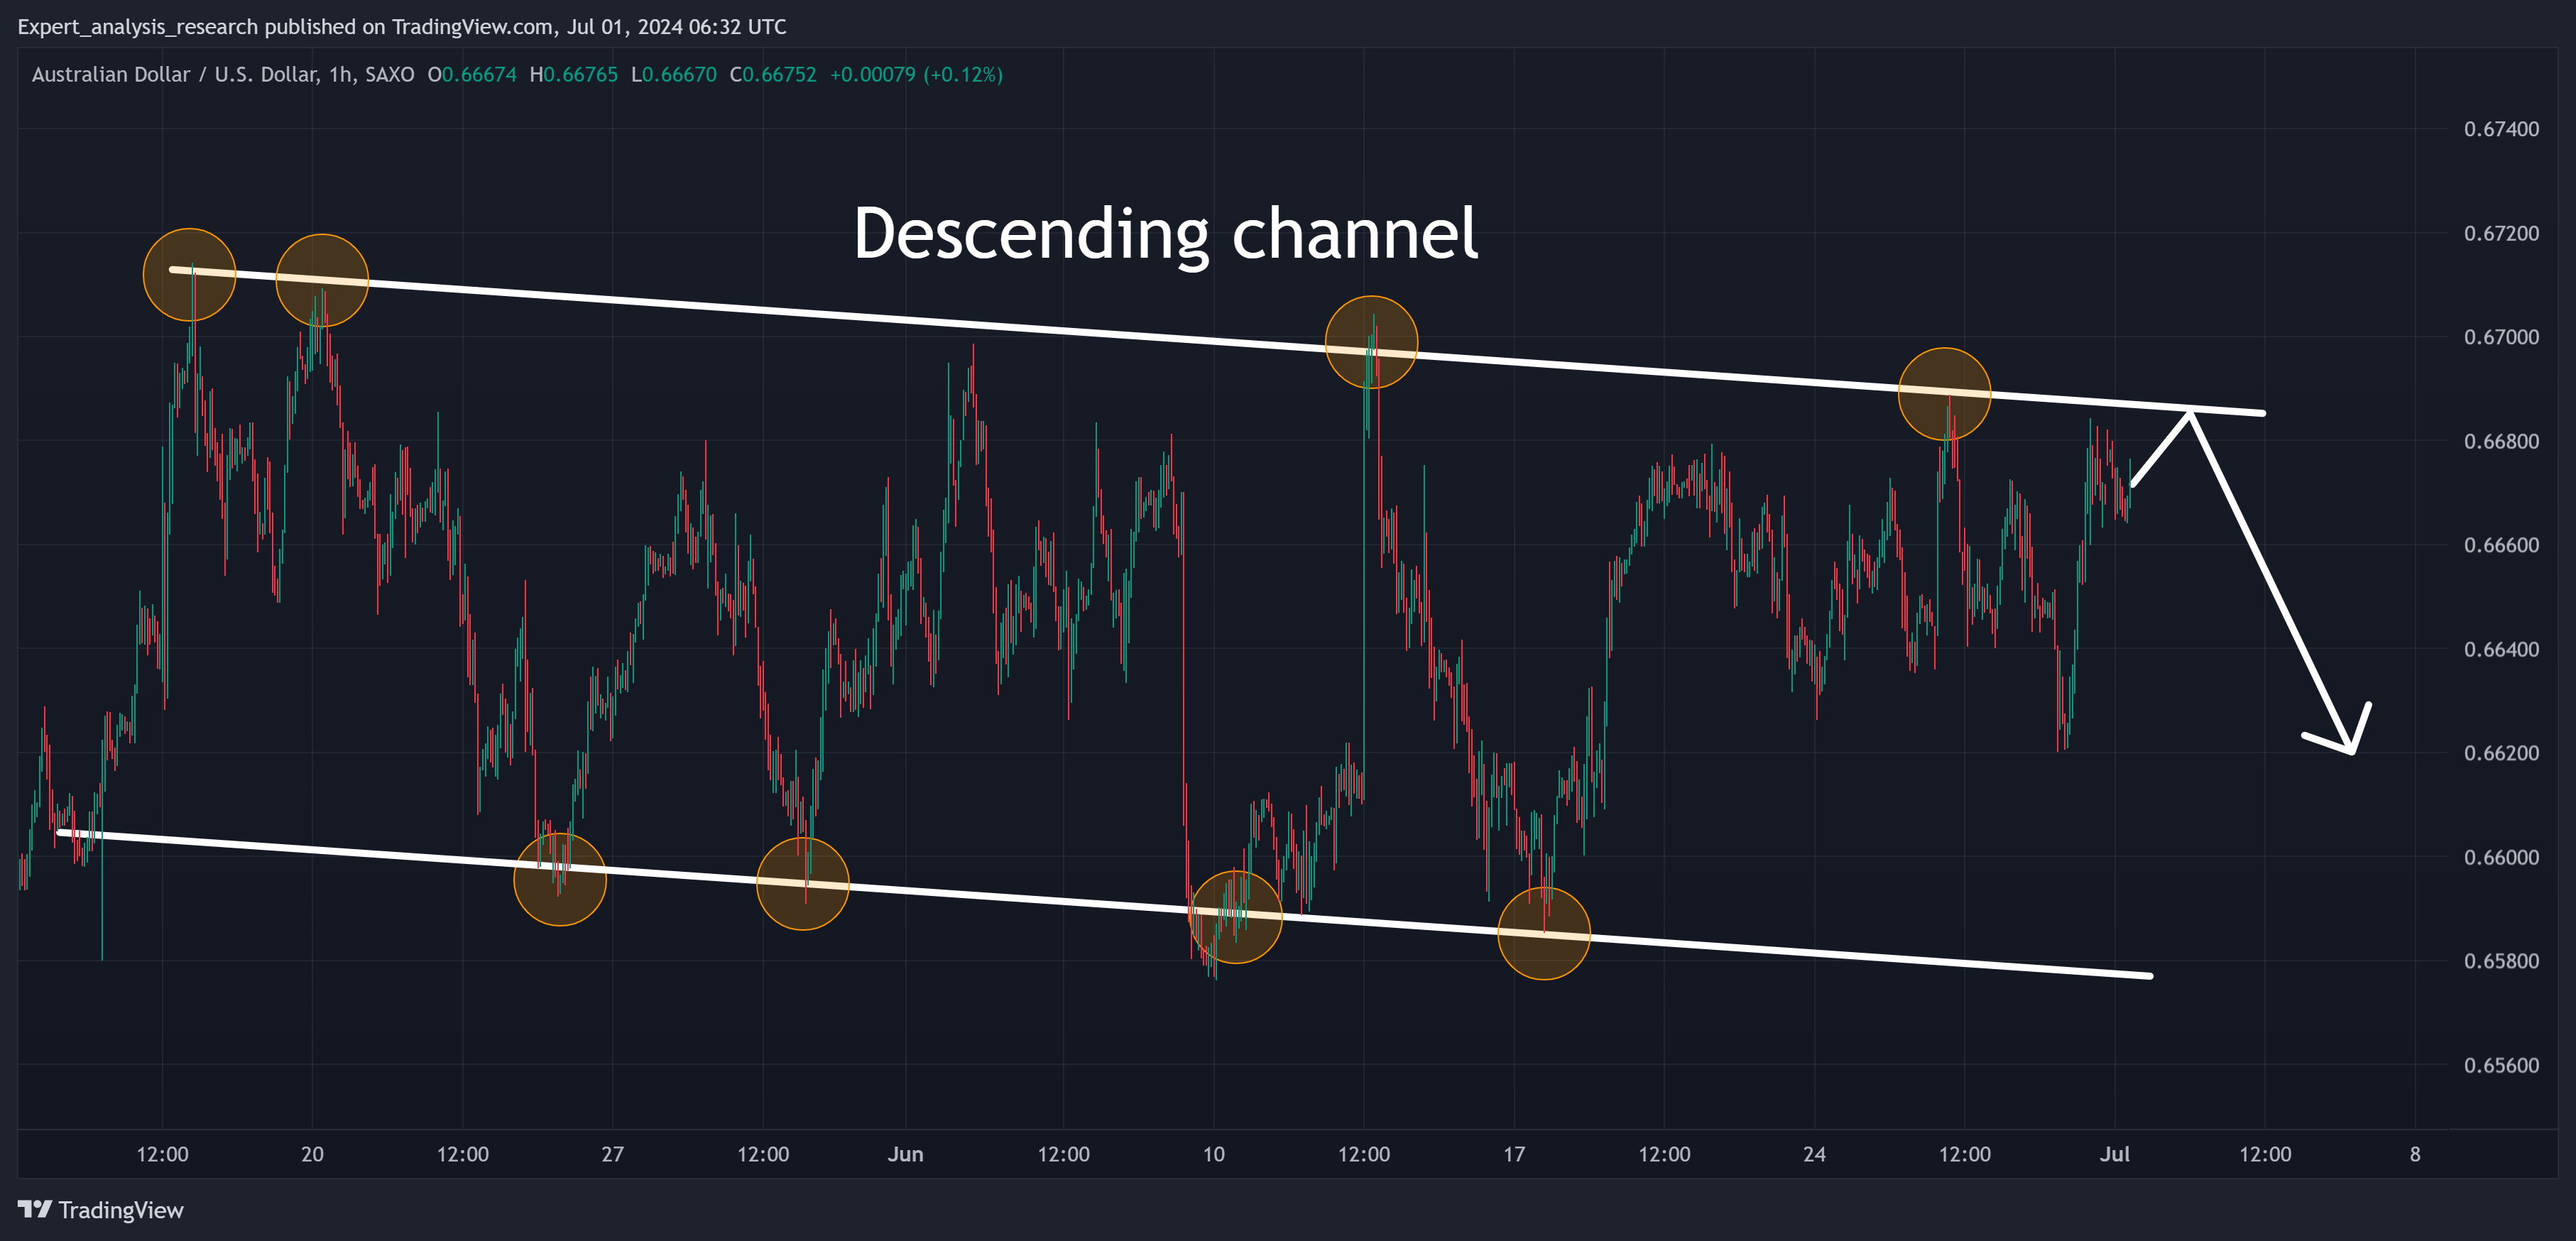Click the 0.66600 price axis label
Image resolution: width=2576 pixels, height=1241 pixels.
coord(2501,545)
